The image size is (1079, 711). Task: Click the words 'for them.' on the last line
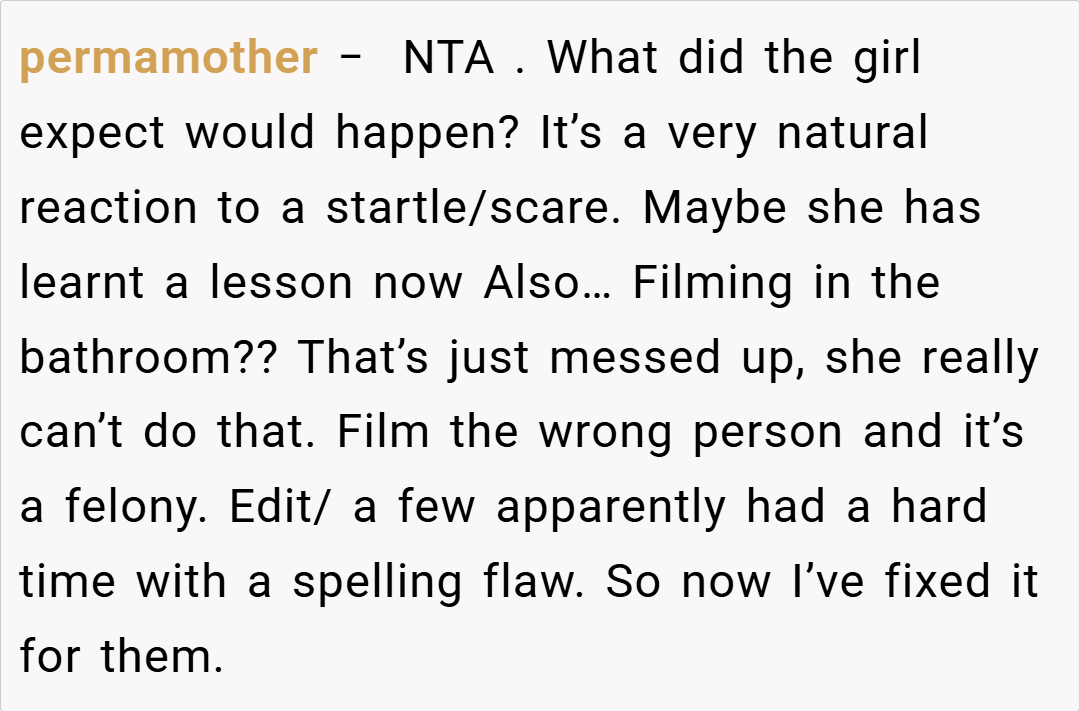point(121,658)
